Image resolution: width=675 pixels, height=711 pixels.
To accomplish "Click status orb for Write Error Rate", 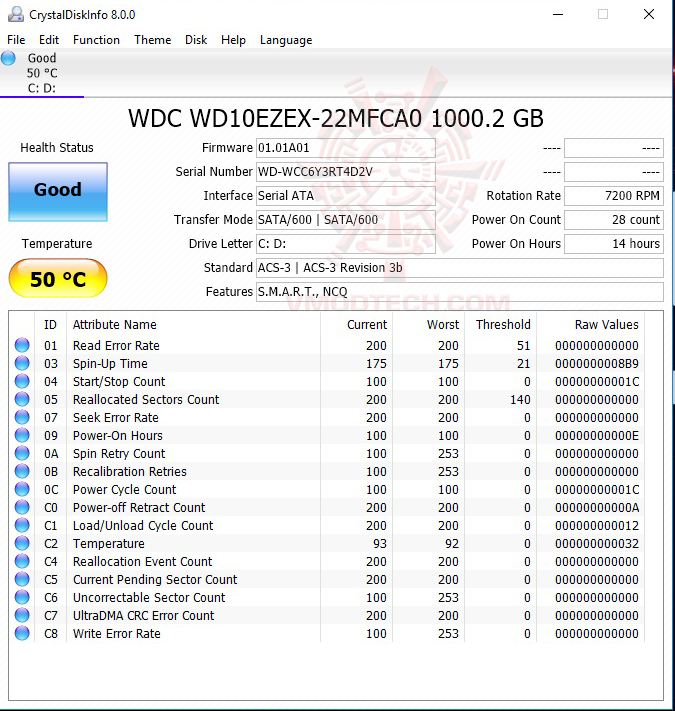I will (x=22, y=633).
